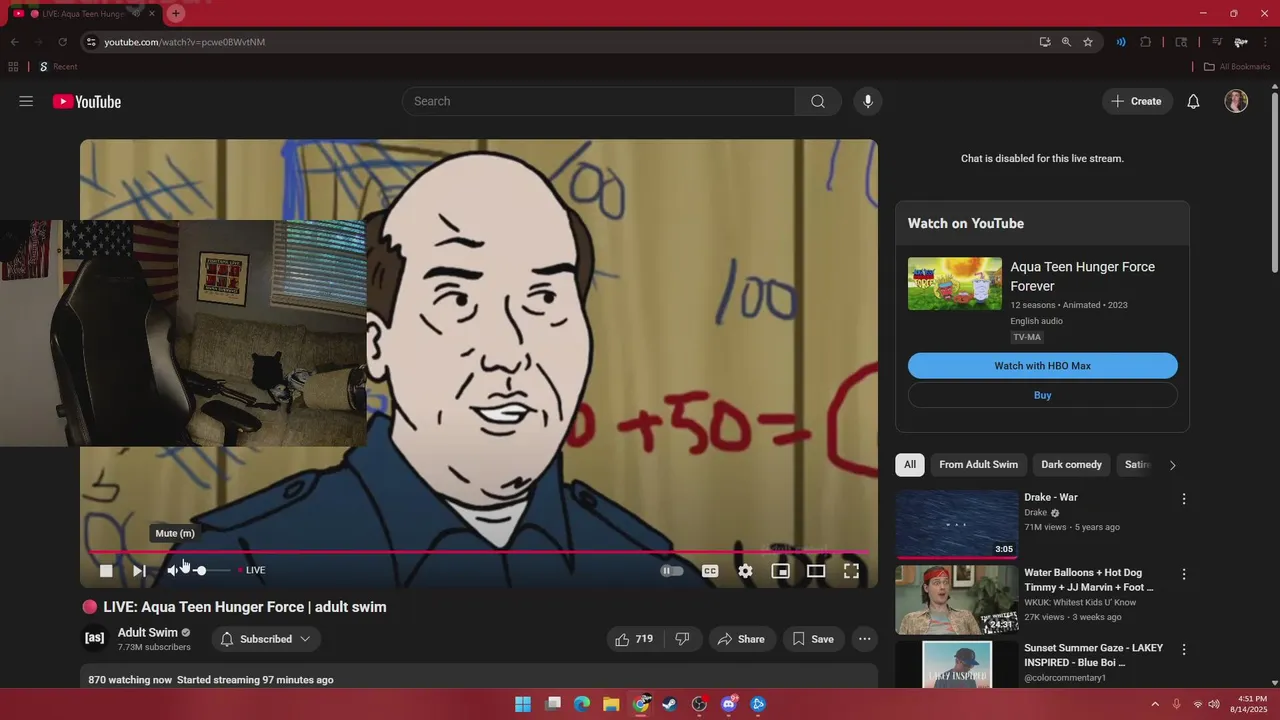Image resolution: width=1280 pixels, height=720 pixels.
Task: Select the From Adult Swim chip
Action: [978, 465]
